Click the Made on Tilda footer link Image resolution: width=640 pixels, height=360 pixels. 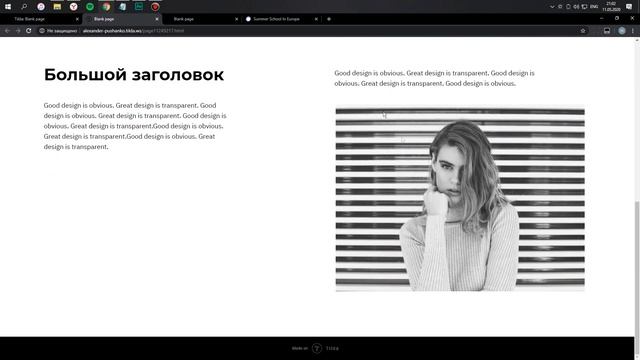coord(316,348)
